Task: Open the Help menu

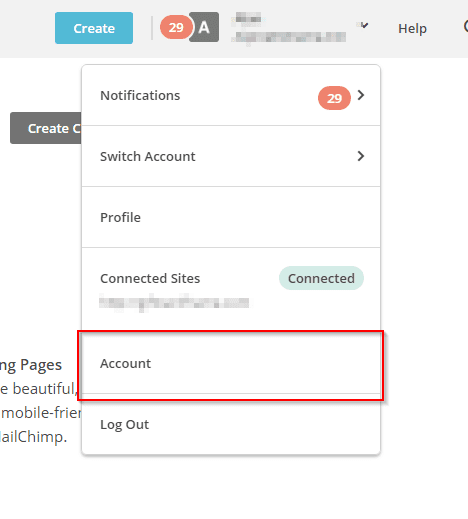Action: tap(412, 29)
